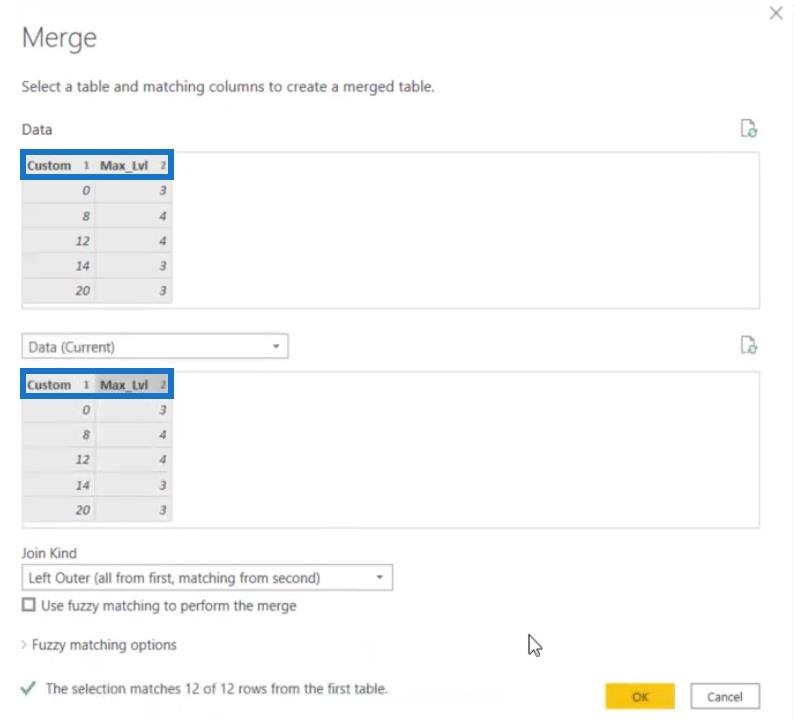The height and width of the screenshot is (720, 794).
Task: Cancel the merge dialog
Action: [x=725, y=697]
